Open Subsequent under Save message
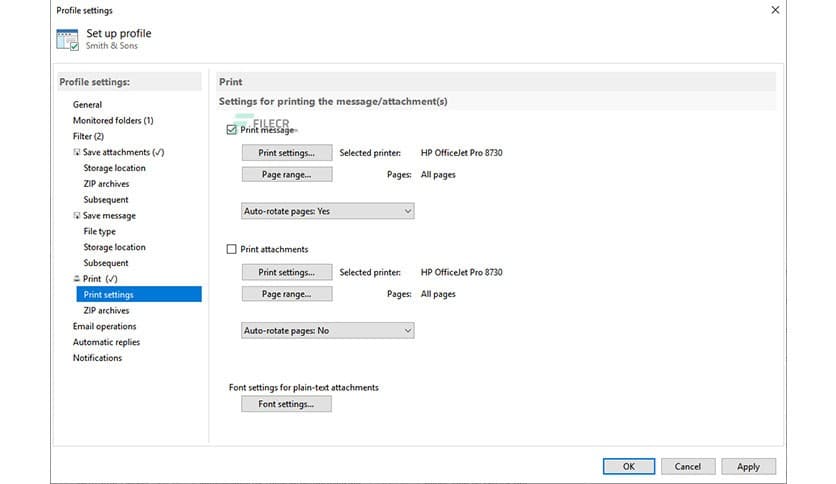The image size is (836, 484). tap(106, 263)
